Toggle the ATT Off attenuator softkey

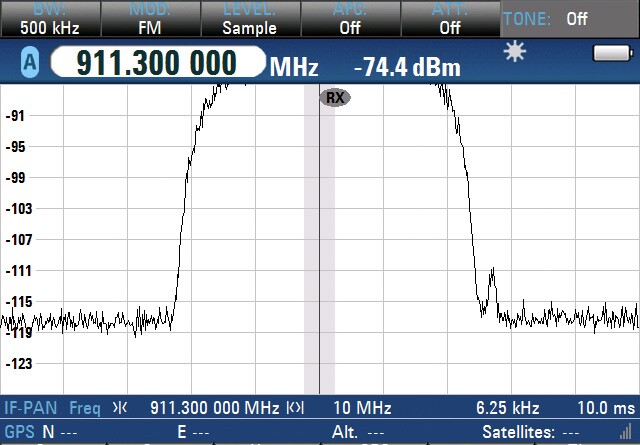point(450,19)
